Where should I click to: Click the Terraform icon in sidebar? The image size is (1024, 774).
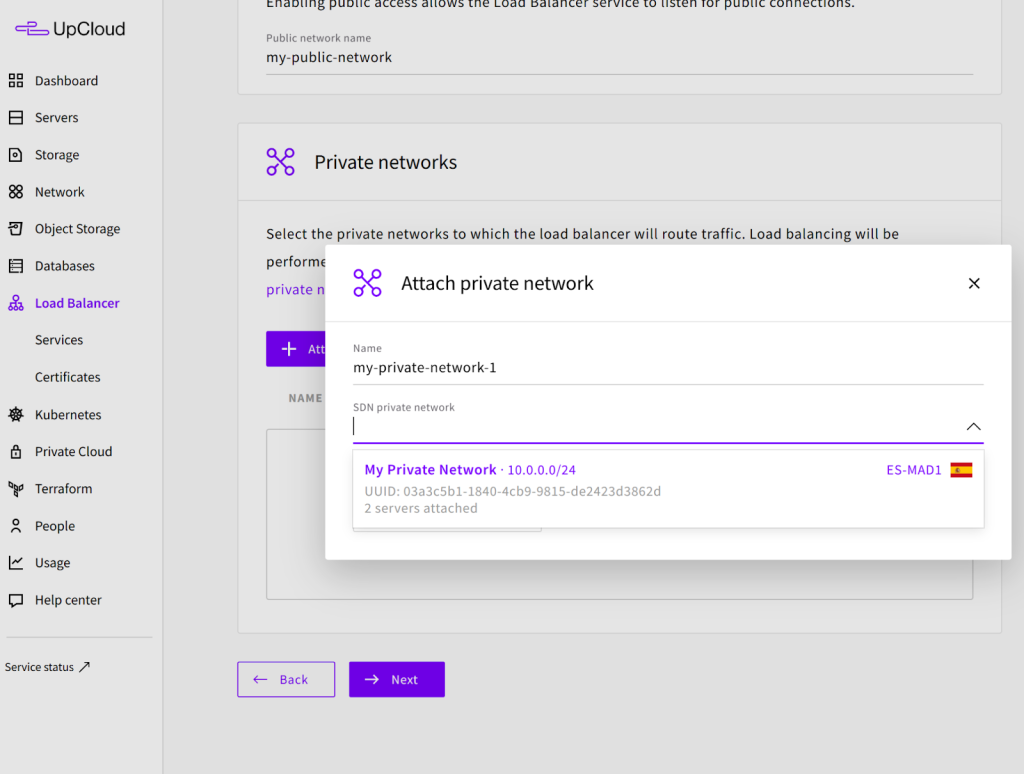(16, 489)
